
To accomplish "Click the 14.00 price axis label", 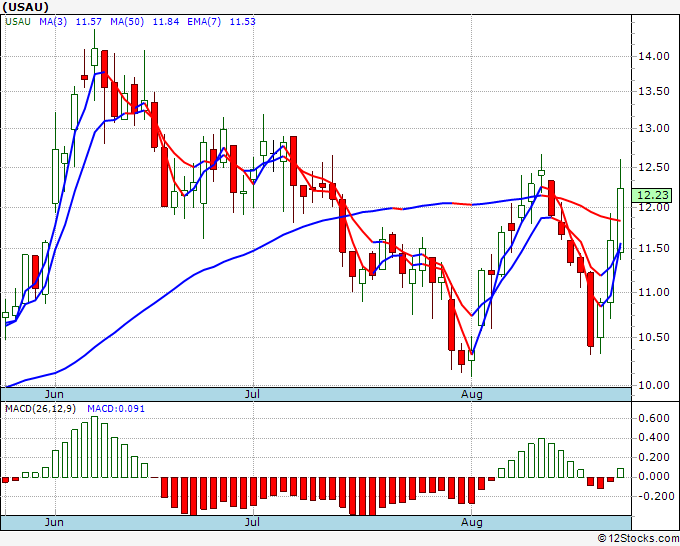I will tap(654, 56).
